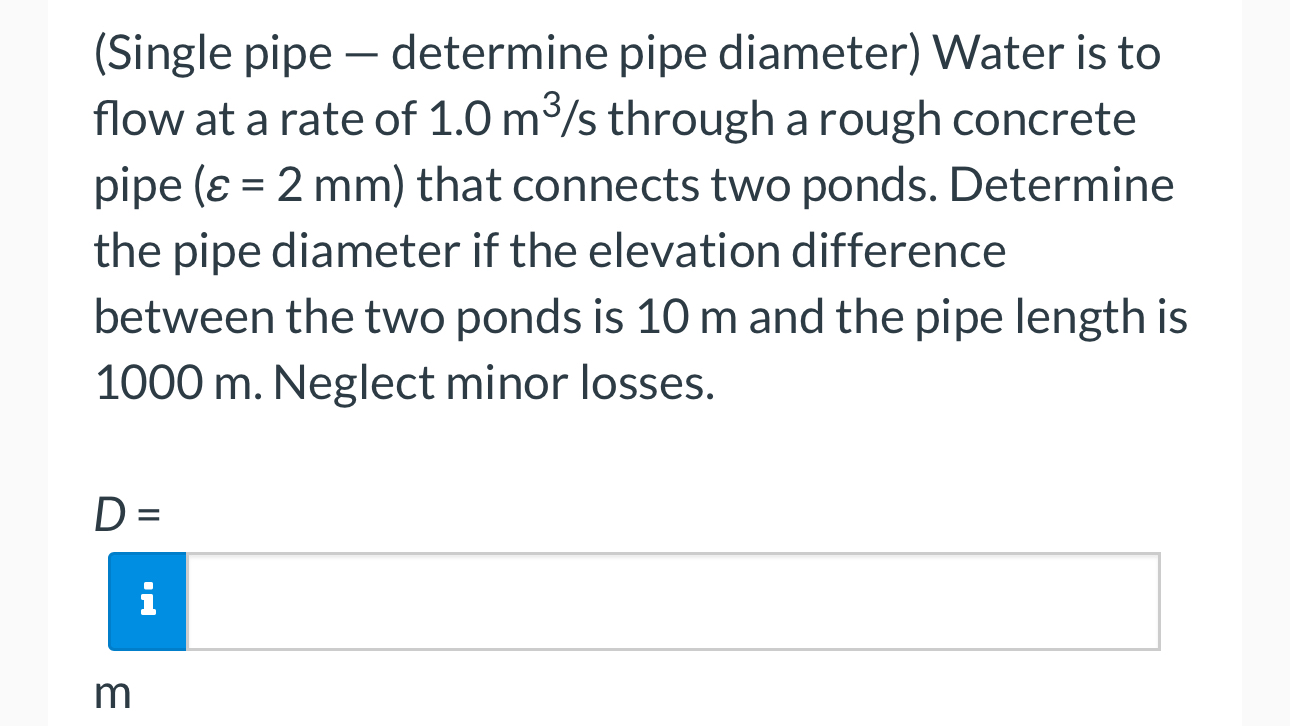Click the information marker left of the text field
Screen dimensions: 1290x726
tap(146, 601)
